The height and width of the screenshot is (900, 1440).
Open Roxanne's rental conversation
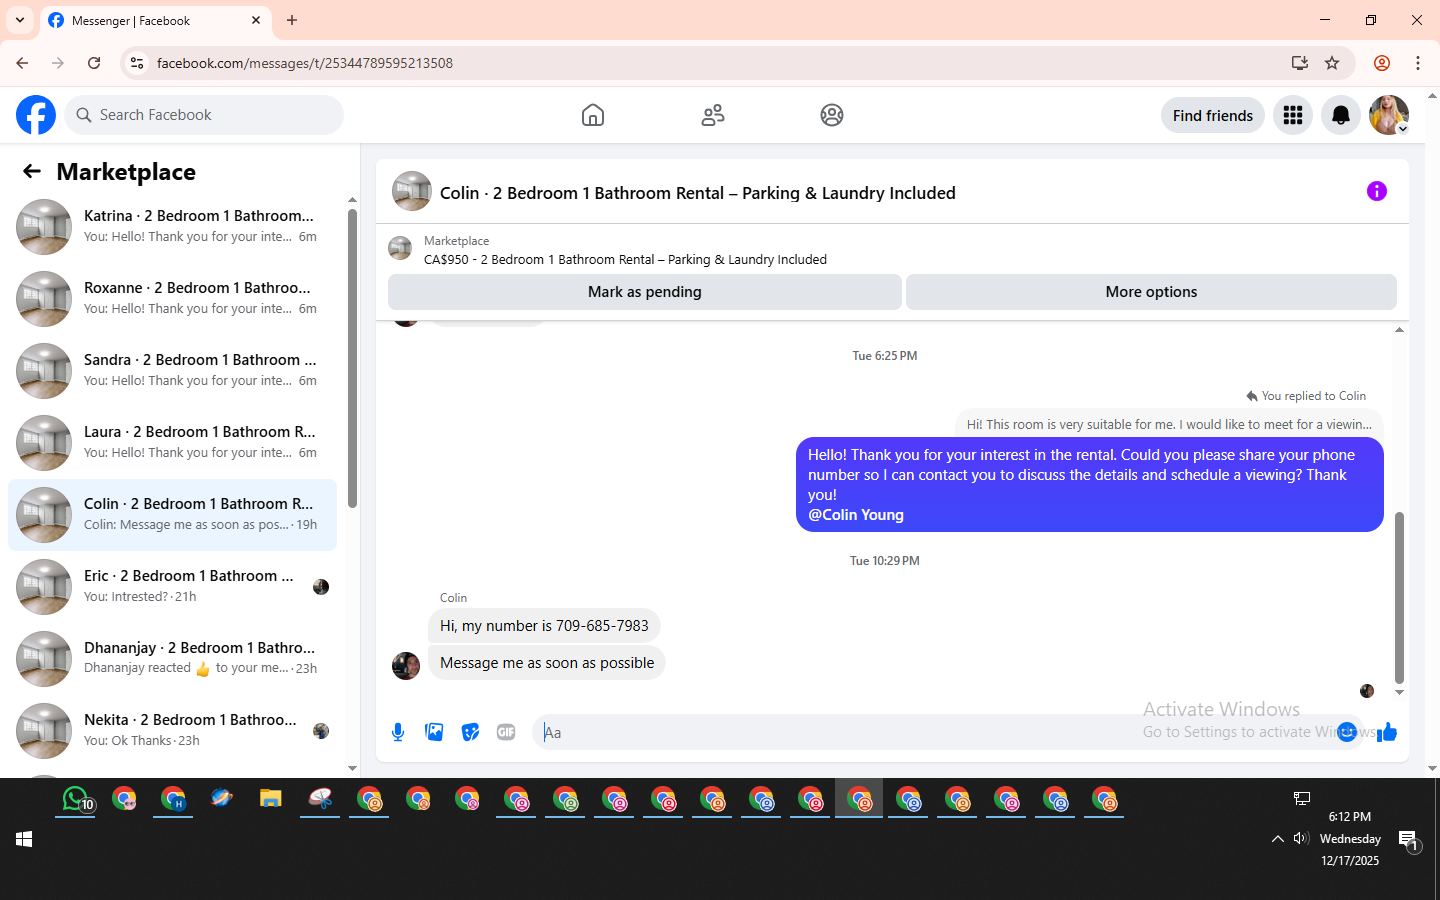tap(172, 298)
